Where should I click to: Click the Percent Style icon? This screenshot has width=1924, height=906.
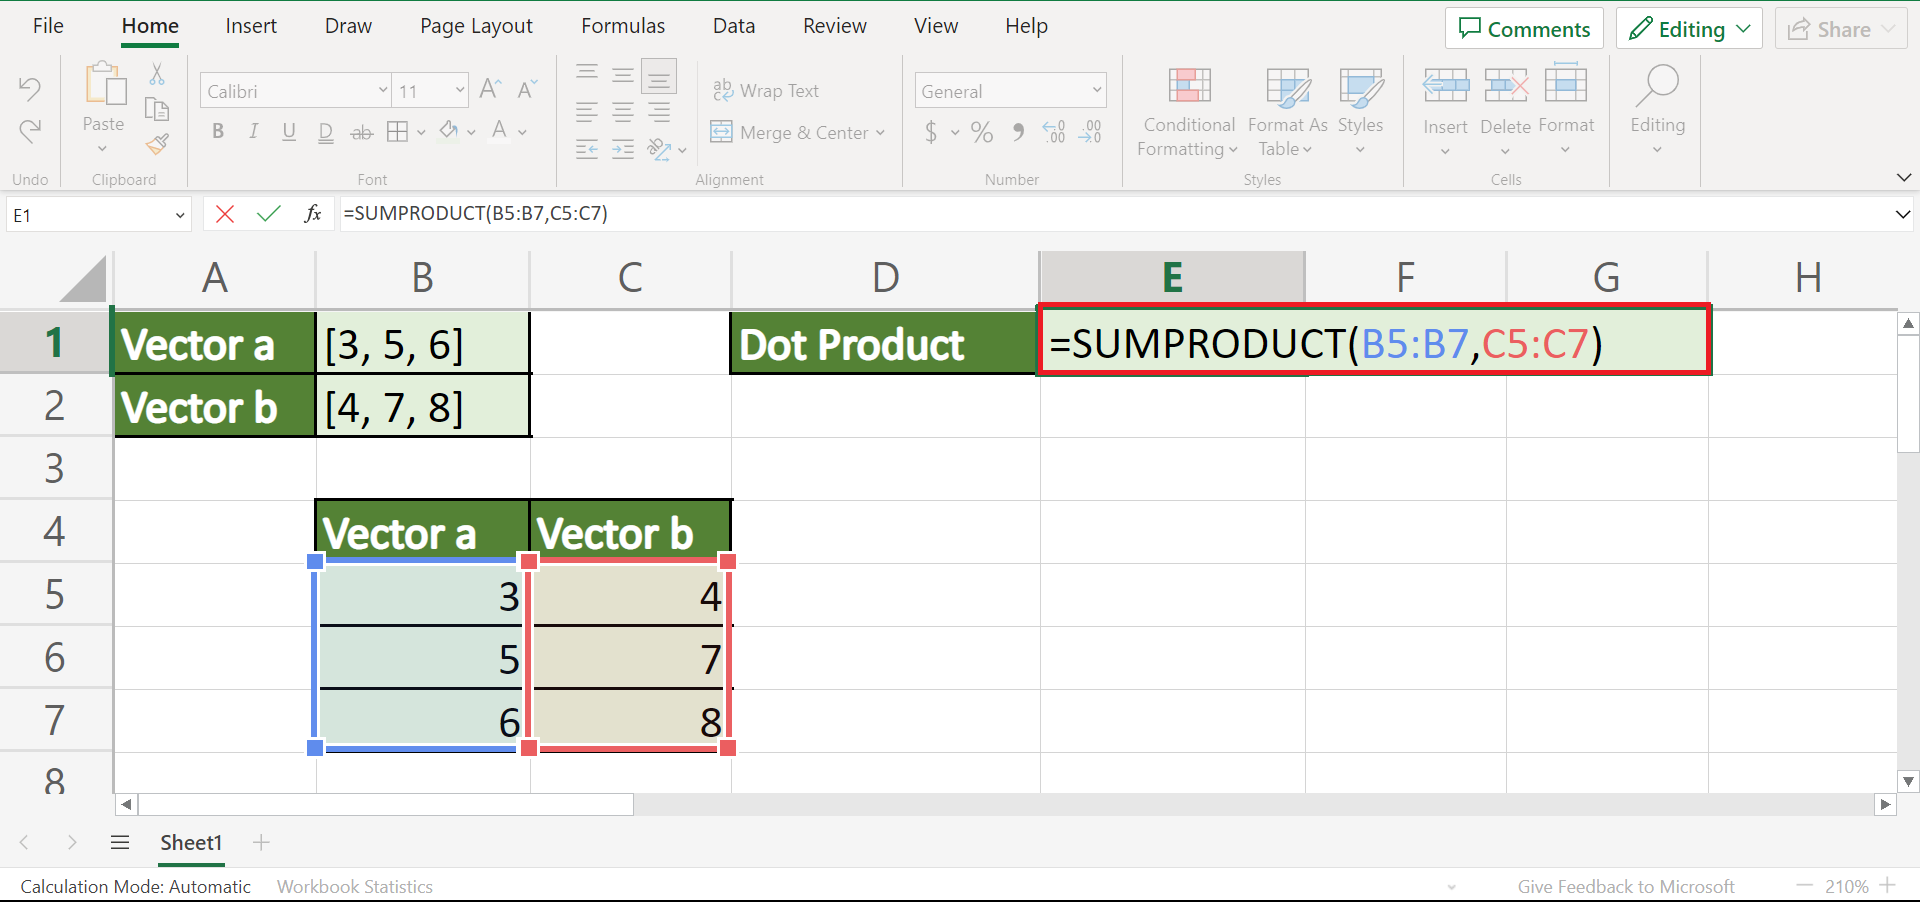click(x=982, y=132)
